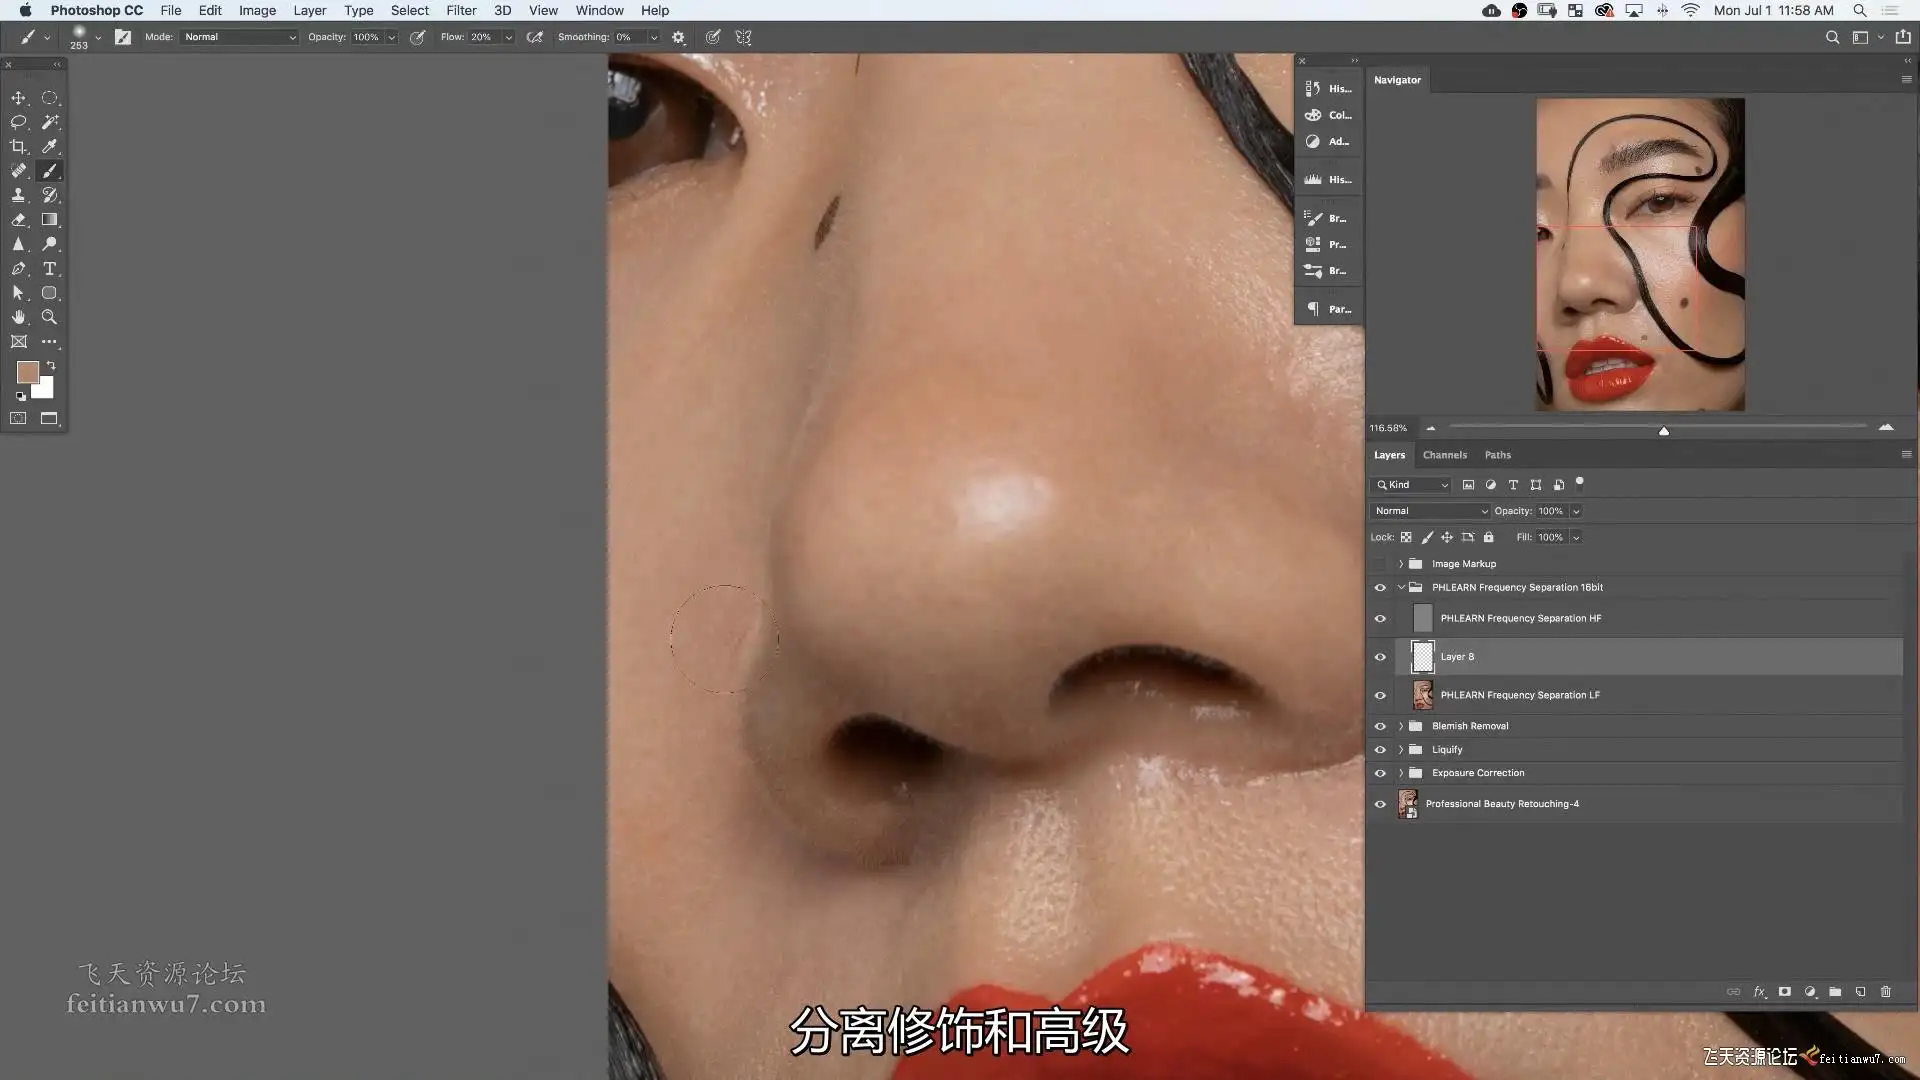
Task: Select the Professional Beauty Retouching-4 layer
Action: coord(1502,804)
